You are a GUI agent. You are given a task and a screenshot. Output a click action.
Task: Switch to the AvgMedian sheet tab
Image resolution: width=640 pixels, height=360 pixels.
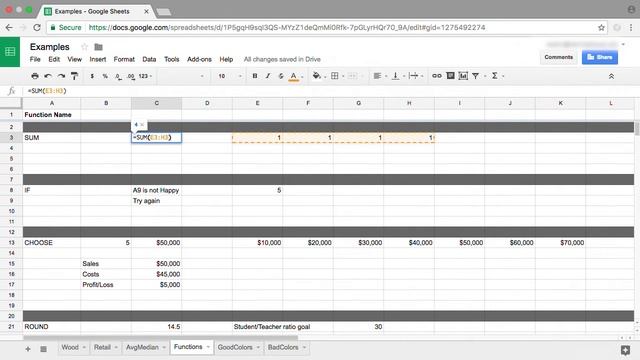(142, 347)
